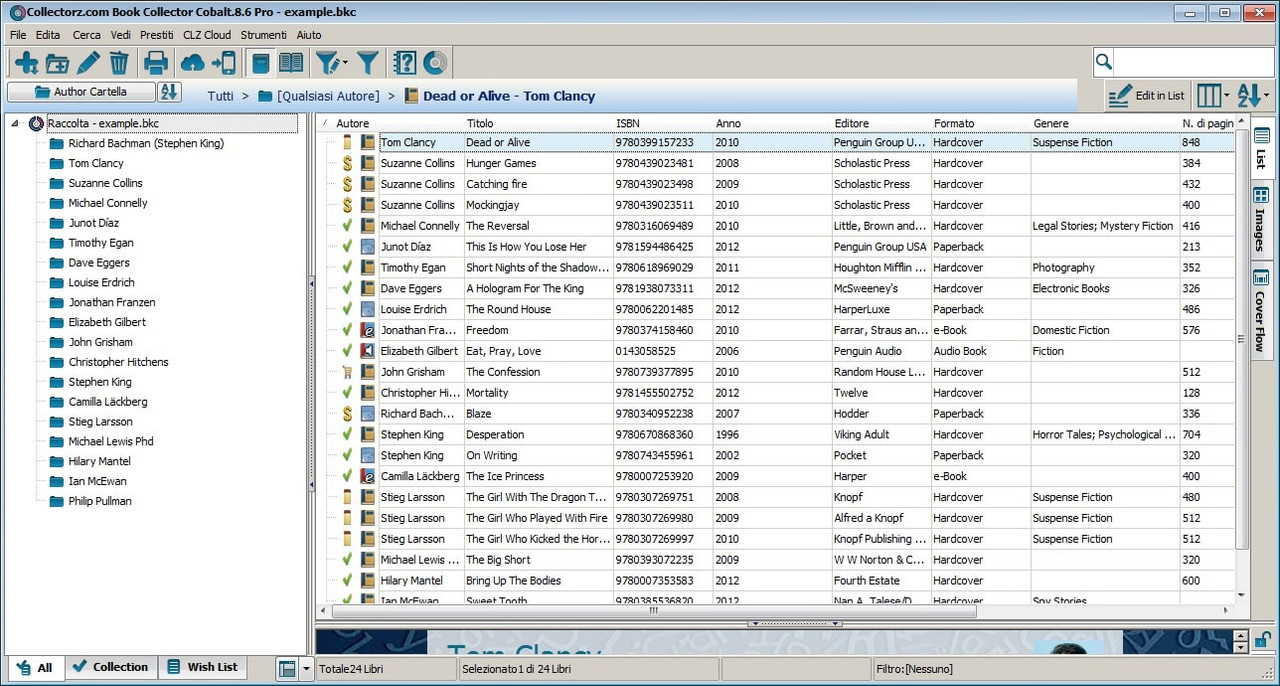
Task: Click the Add Books Automatically icon
Action: pyautogui.click(x=27, y=63)
